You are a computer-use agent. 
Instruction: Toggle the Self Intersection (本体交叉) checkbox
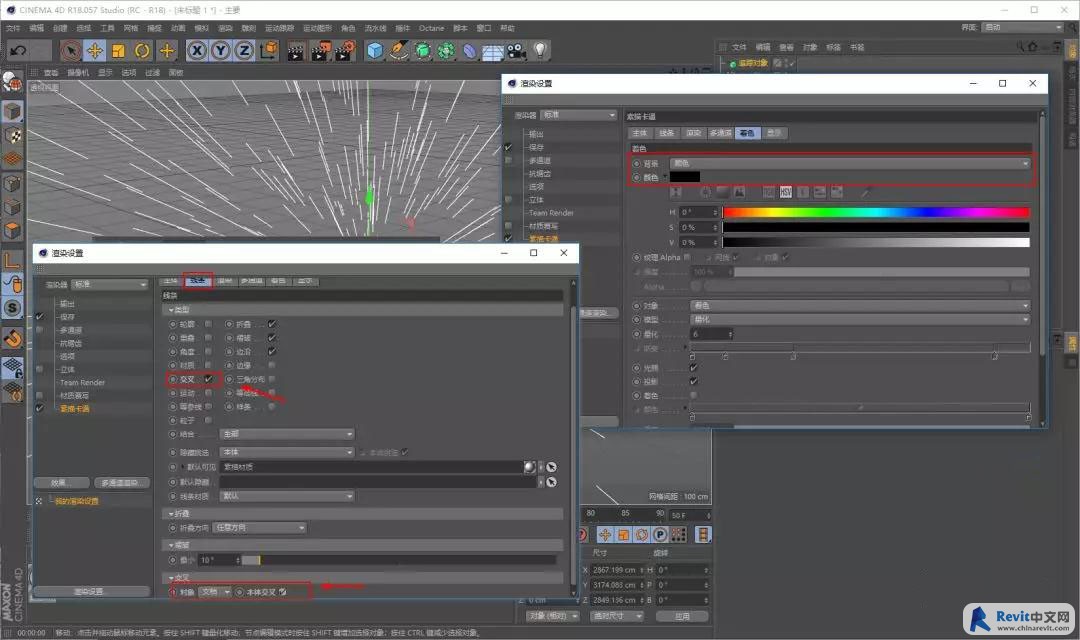coord(283,592)
